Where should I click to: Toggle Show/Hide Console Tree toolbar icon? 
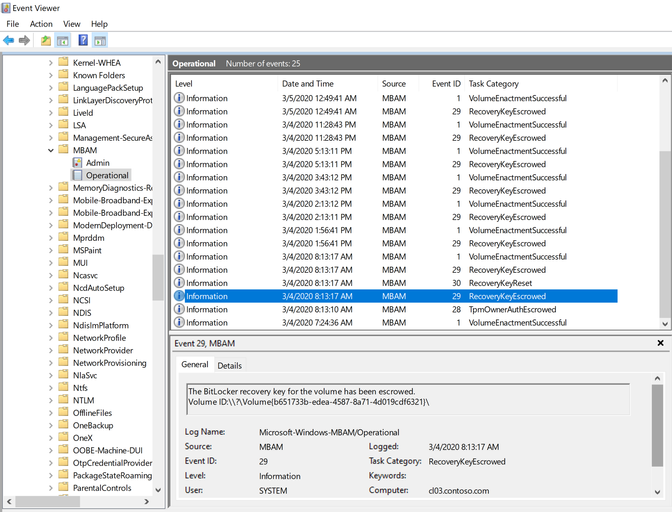63,41
